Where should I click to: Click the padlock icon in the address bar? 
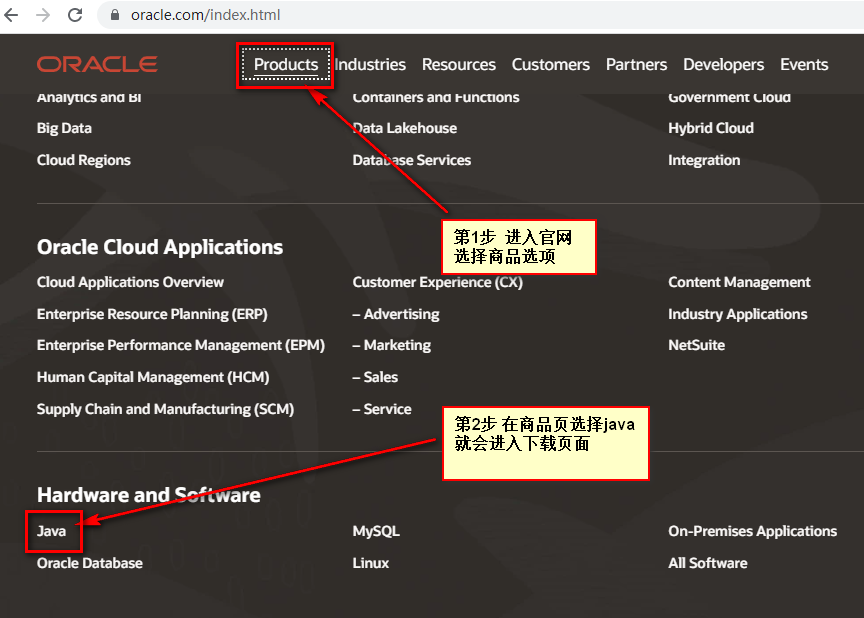point(115,15)
